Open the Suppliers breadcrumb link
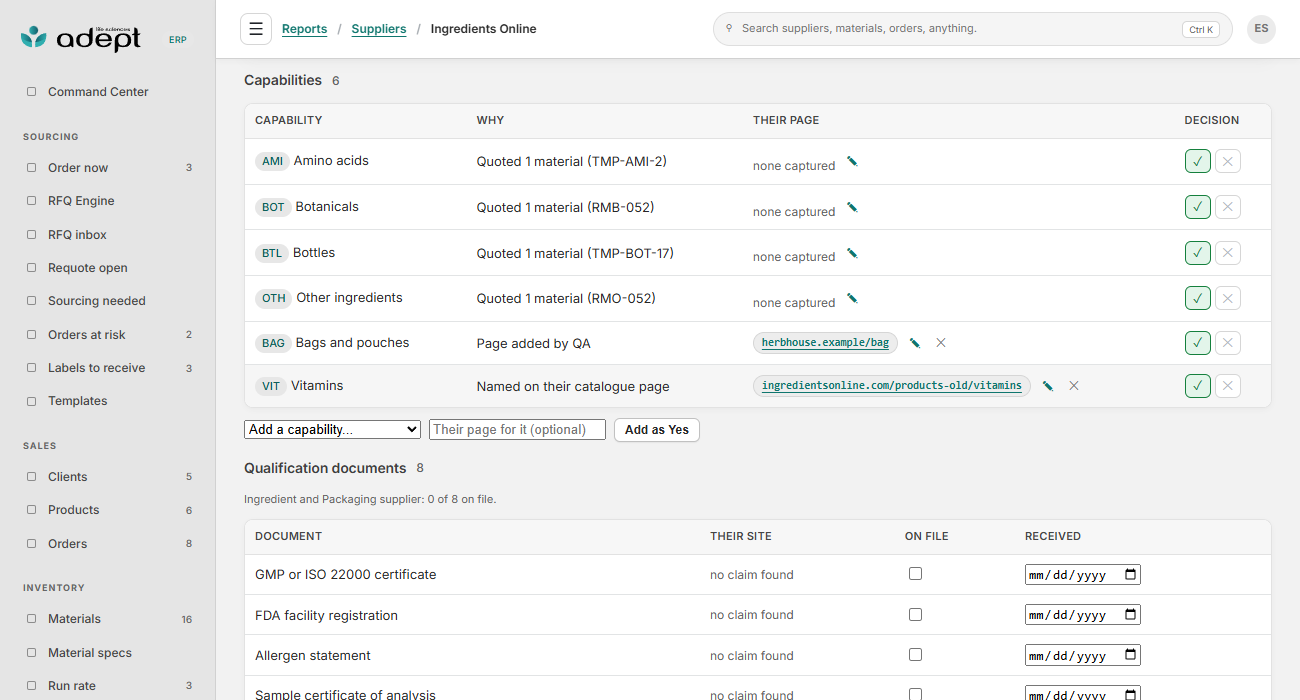 pyautogui.click(x=379, y=29)
